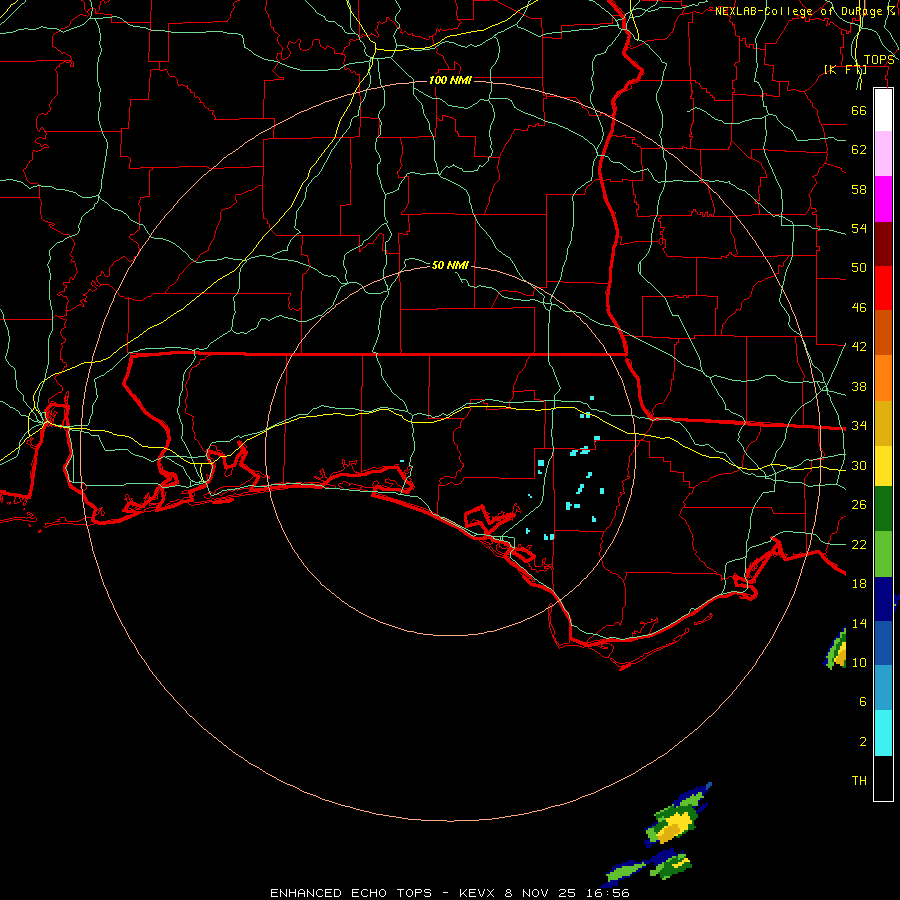Click the 14 value on the legend
The width and height of the screenshot is (900, 900).
(859, 623)
